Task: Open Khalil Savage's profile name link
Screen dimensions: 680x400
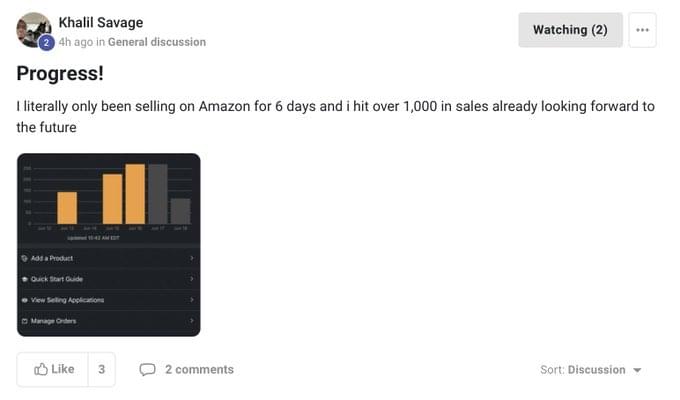Action: [x=101, y=22]
